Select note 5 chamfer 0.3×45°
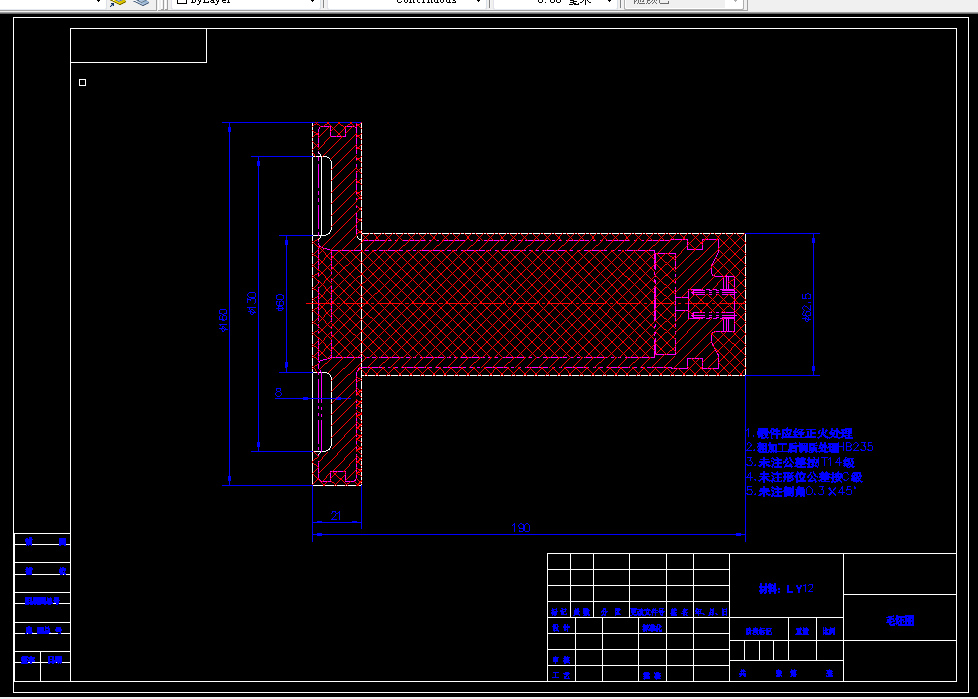The width and height of the screenshot is (978, 699). click(801, 491)
